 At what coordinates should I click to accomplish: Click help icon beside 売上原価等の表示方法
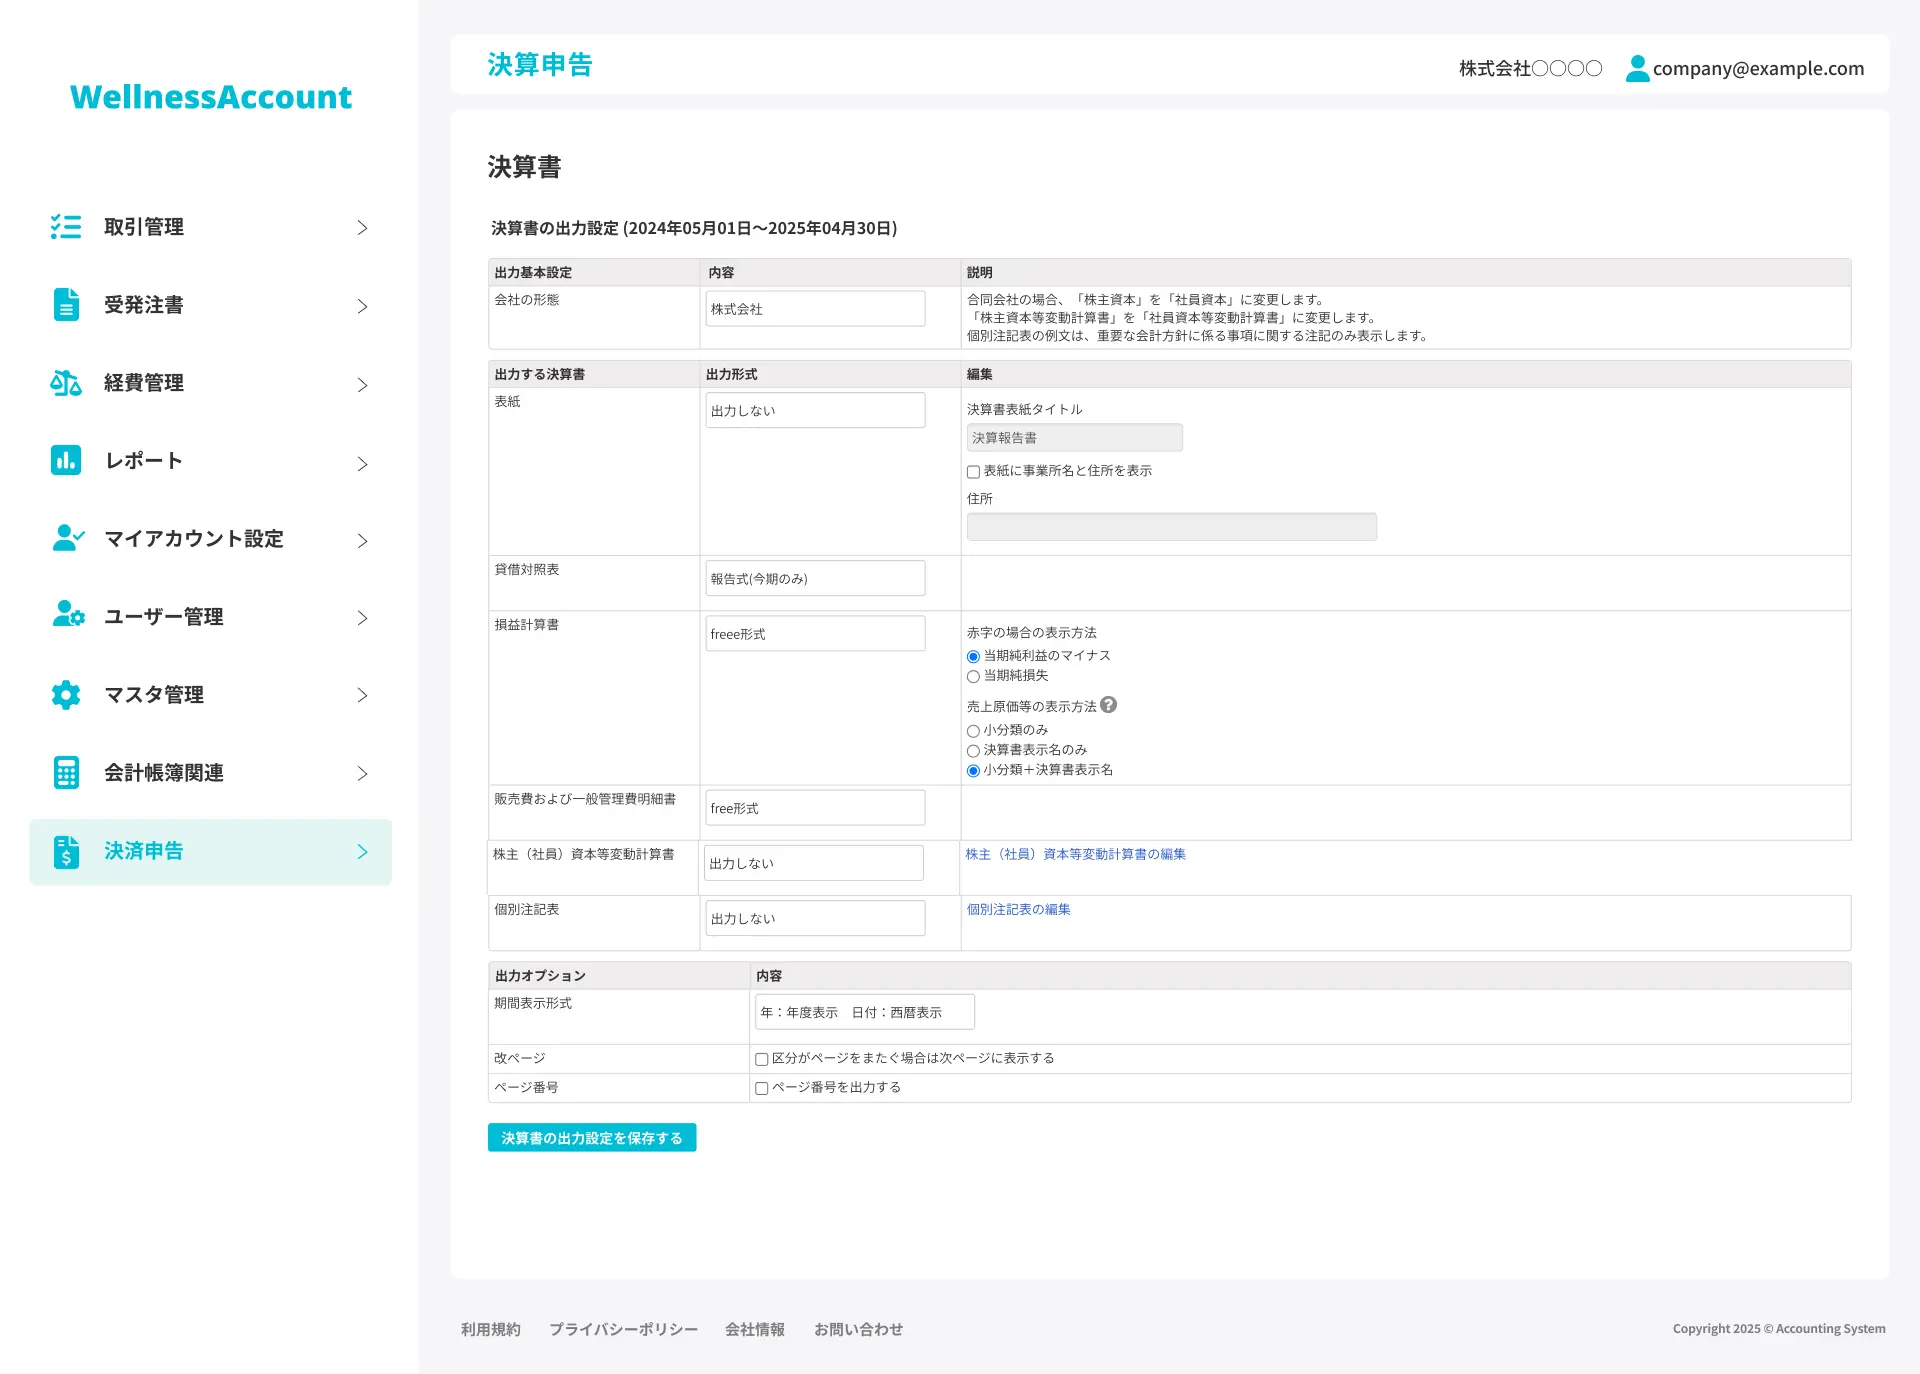[1108, 705]
